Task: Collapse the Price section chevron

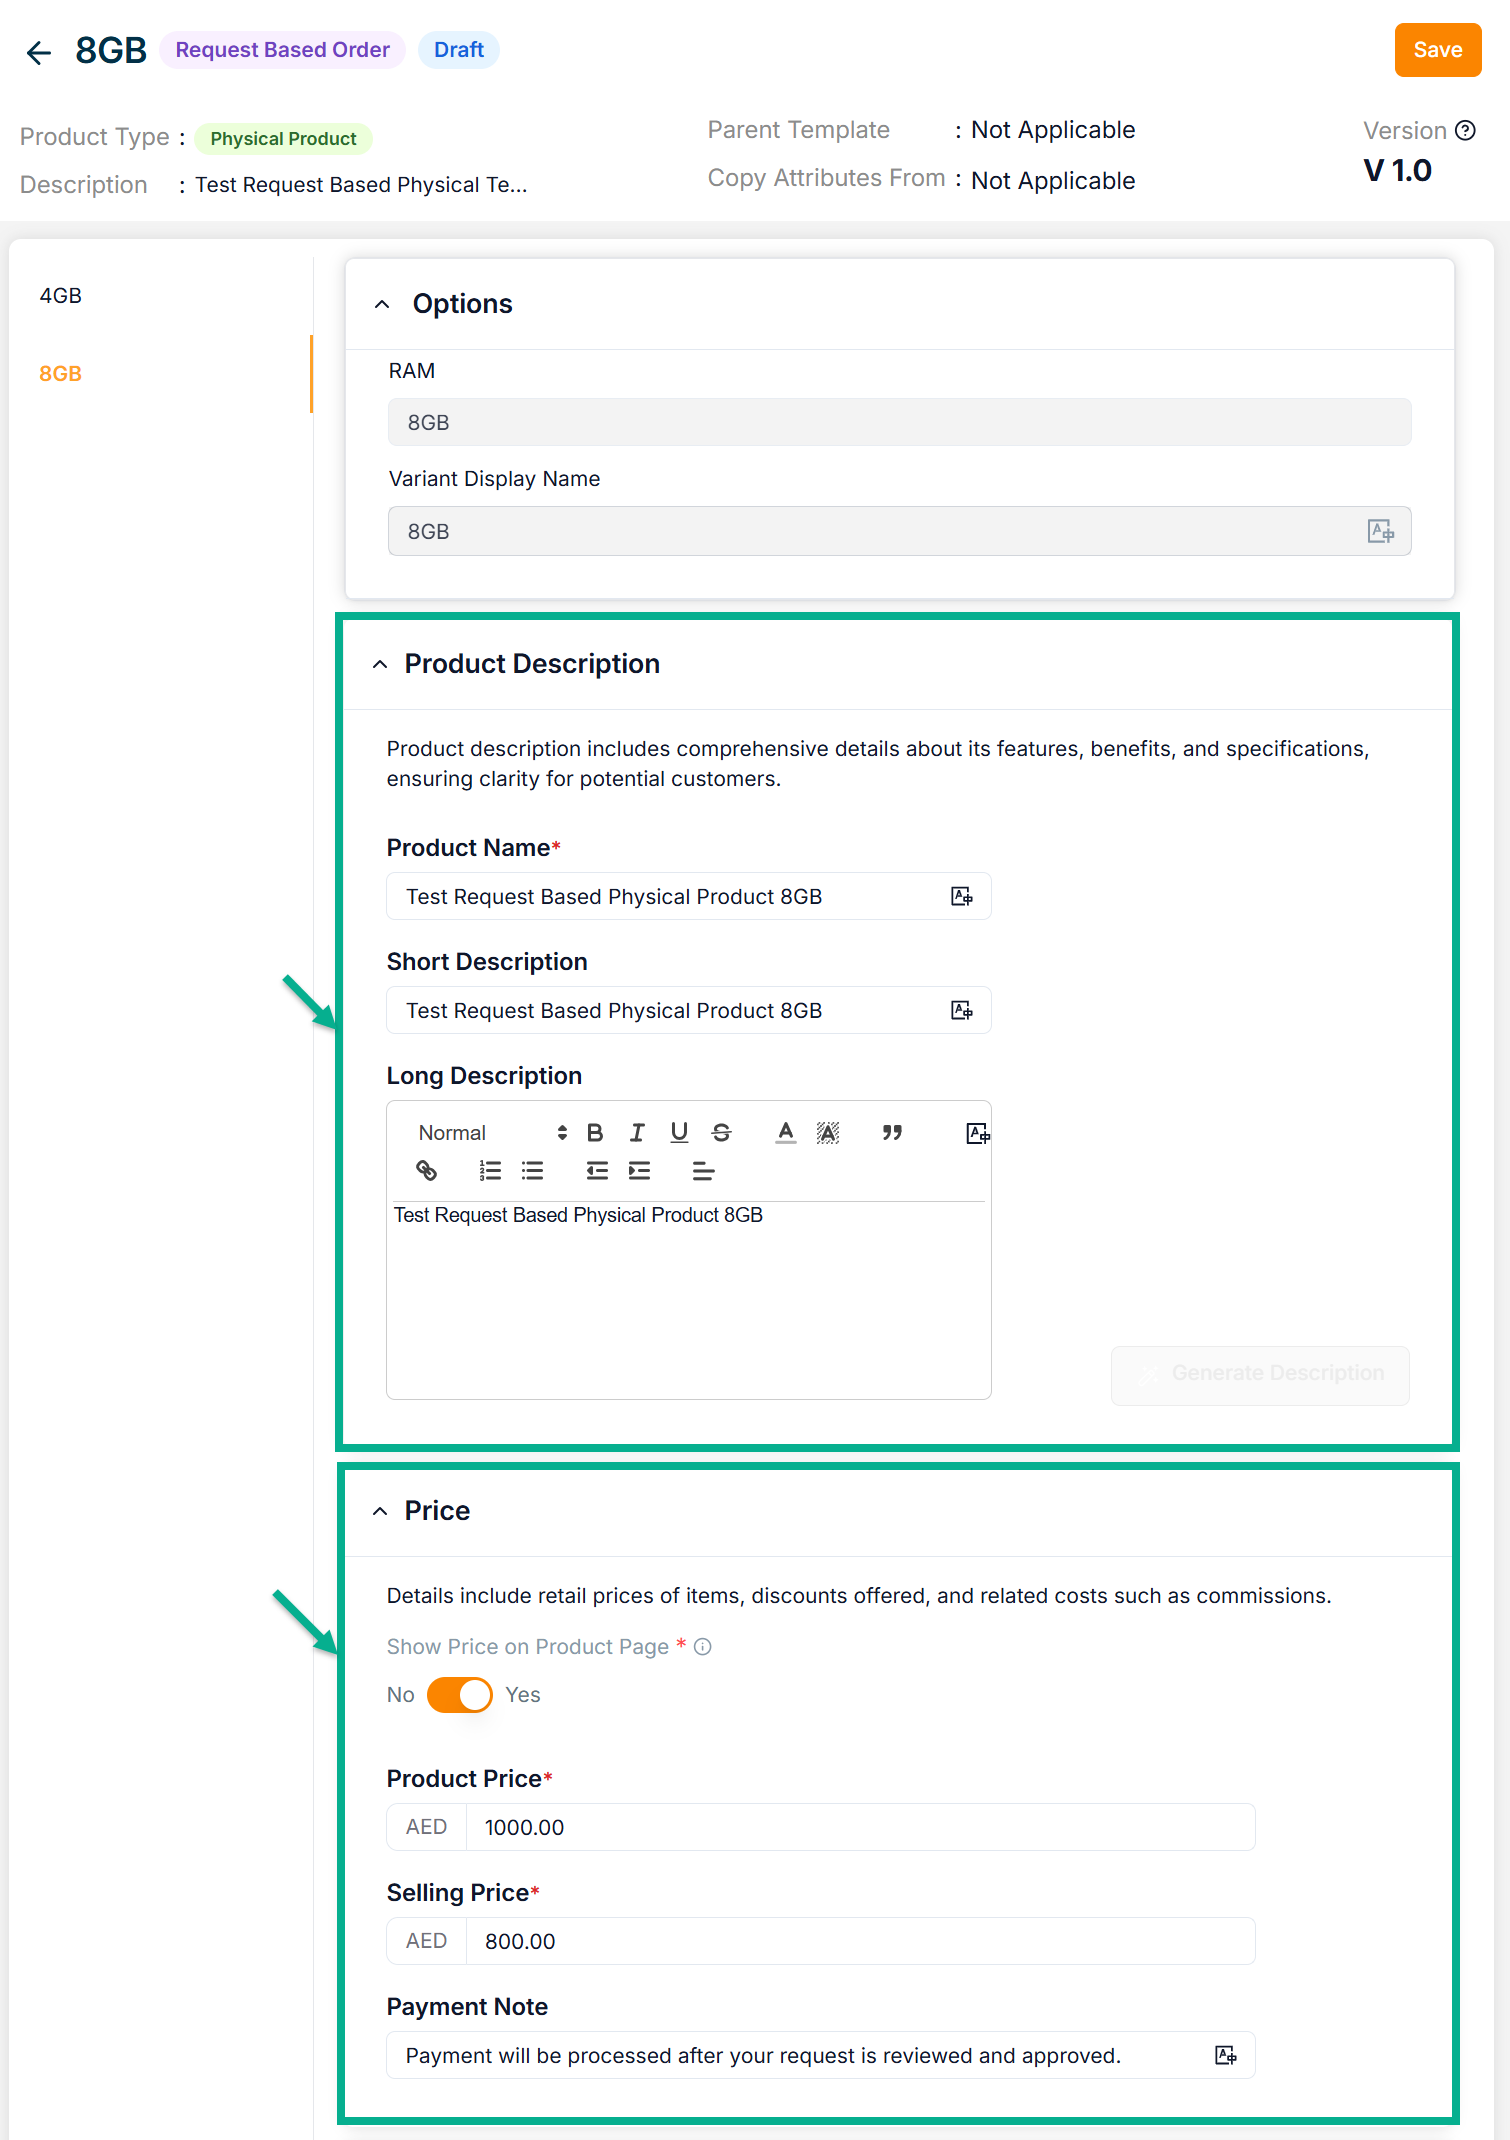Action: pos(380,1511)
